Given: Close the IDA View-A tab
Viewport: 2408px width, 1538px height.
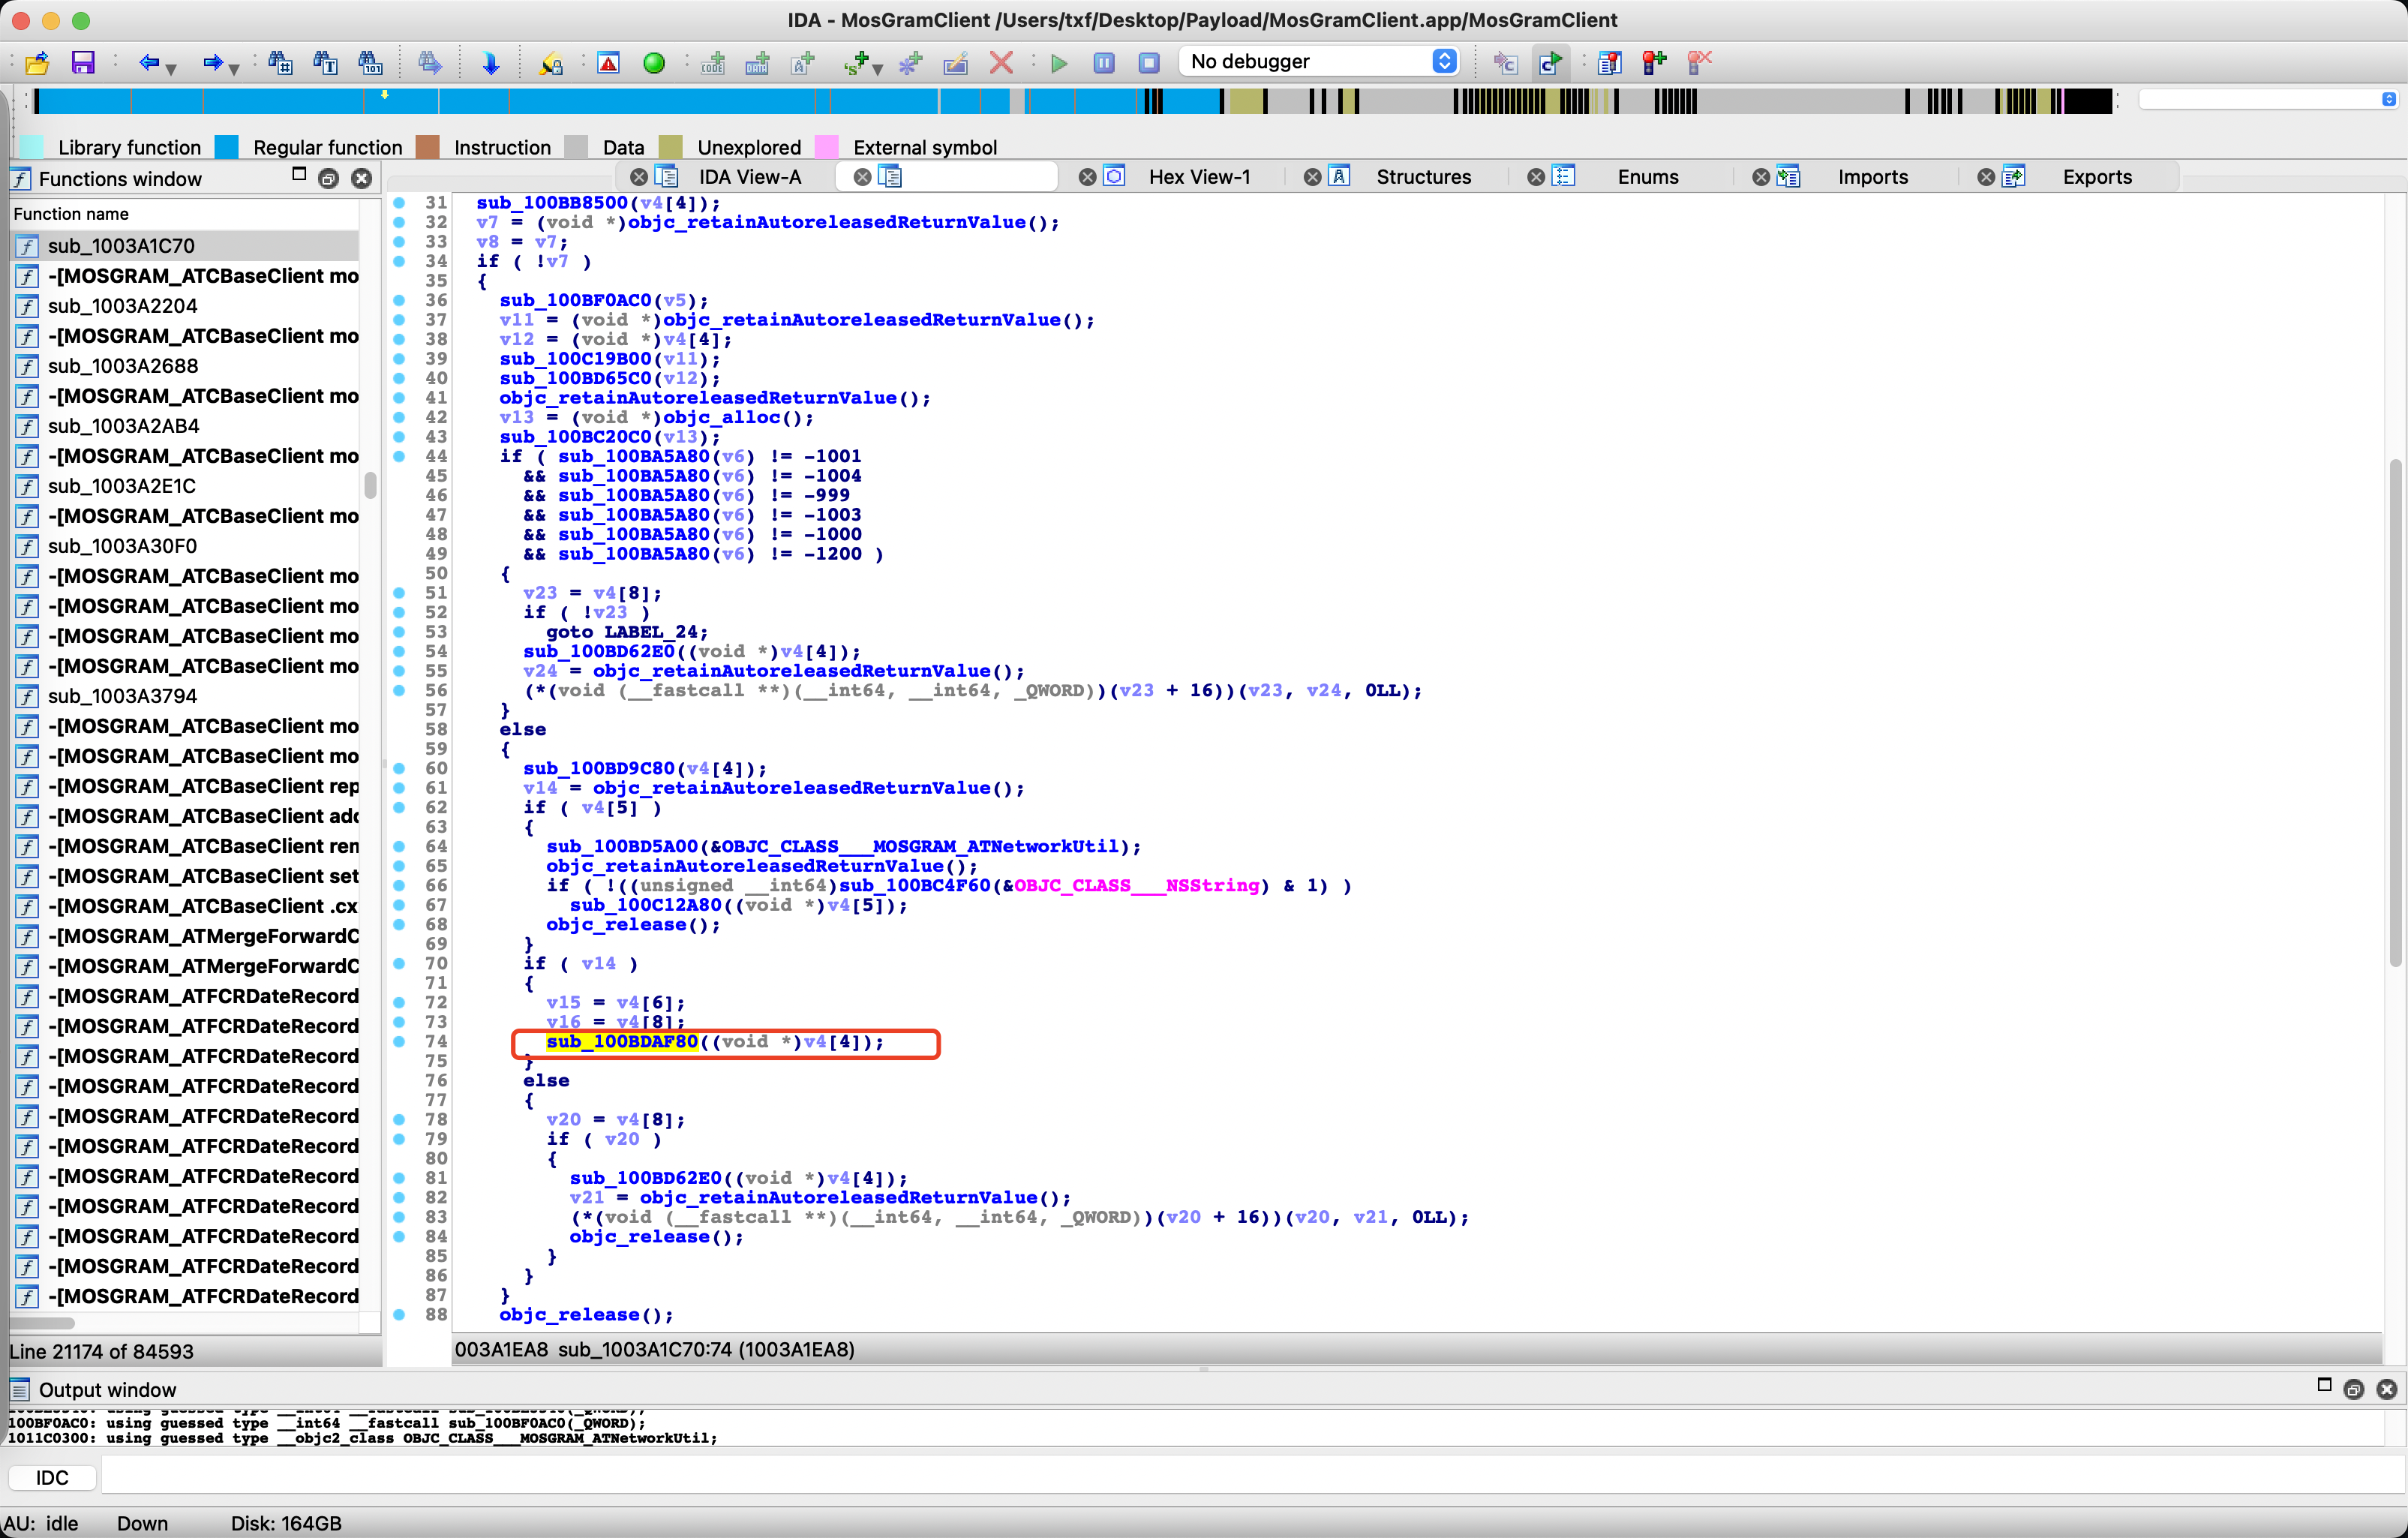Looking at the screenshot, I should 638,177.
